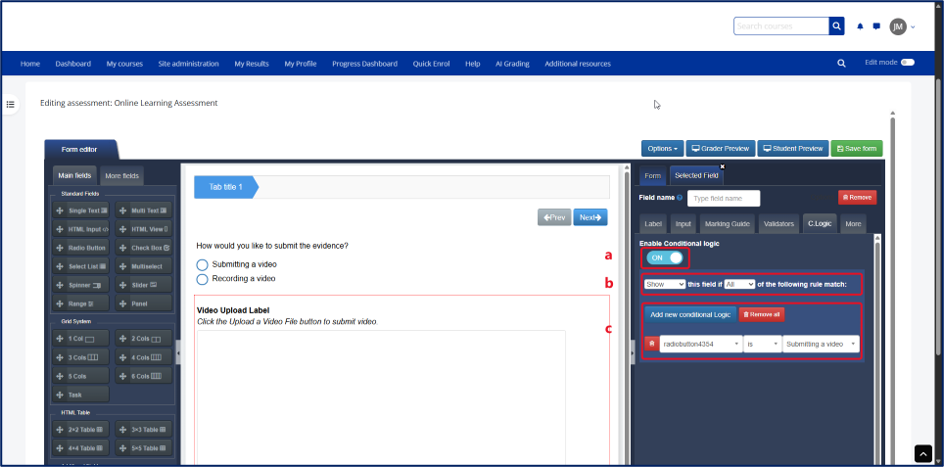The height and width of the screenshot is (467, 944).
Task: Open the notifications bell icon
Action: coord(860,26)
